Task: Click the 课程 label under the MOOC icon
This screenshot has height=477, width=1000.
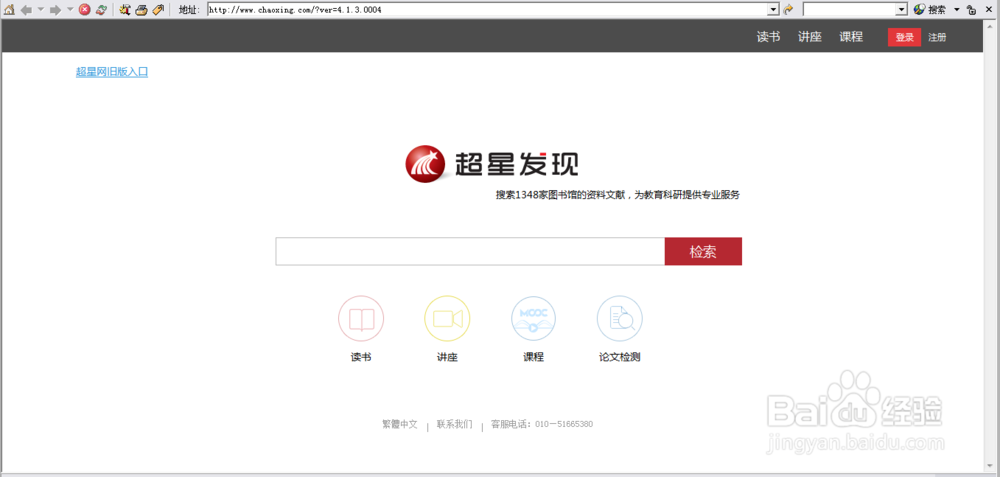Action: (534, 357)
